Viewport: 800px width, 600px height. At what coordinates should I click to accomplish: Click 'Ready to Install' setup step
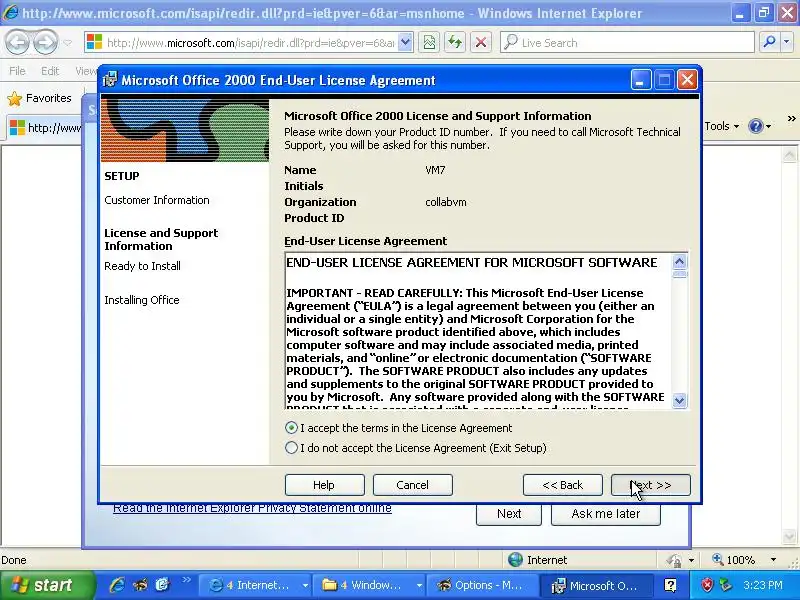pyautogui.click(x=142, y=266)
